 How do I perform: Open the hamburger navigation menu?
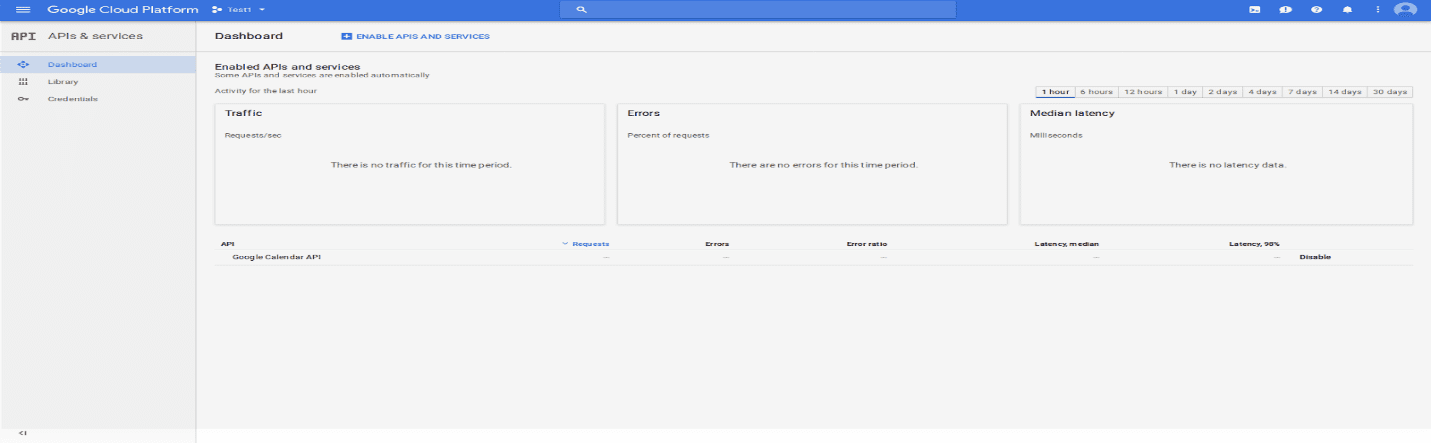pyautogui.click(x=23, y=9)
